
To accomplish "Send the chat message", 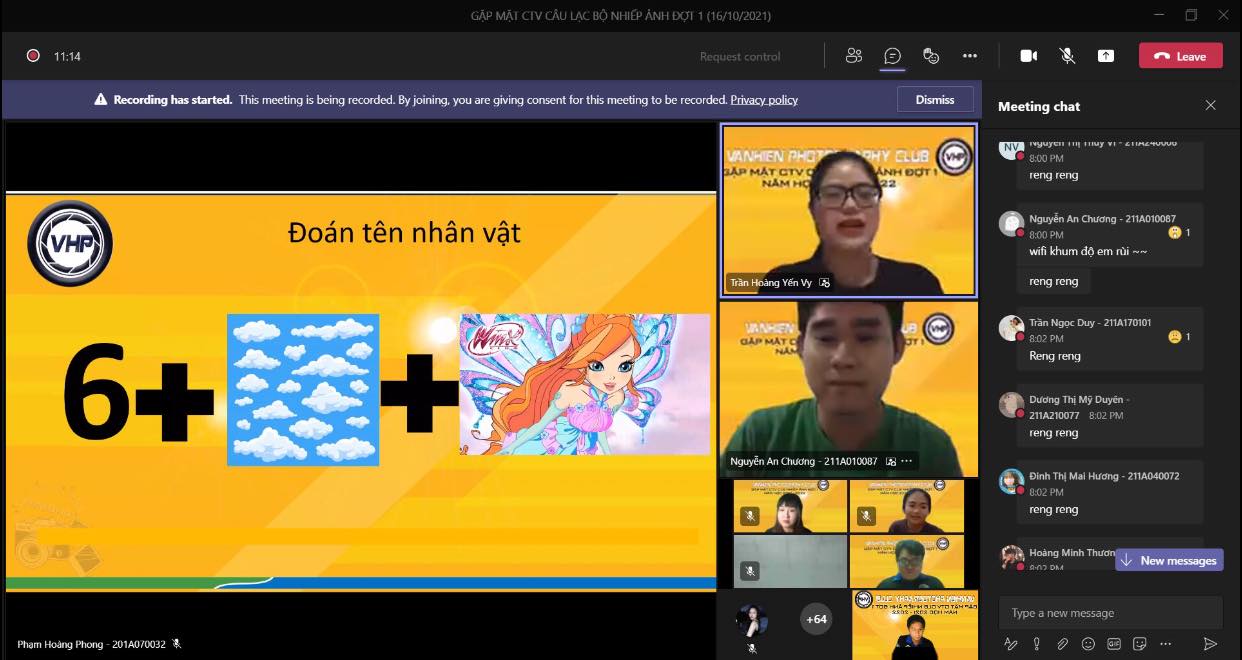I will click(x=1210, y=644).
